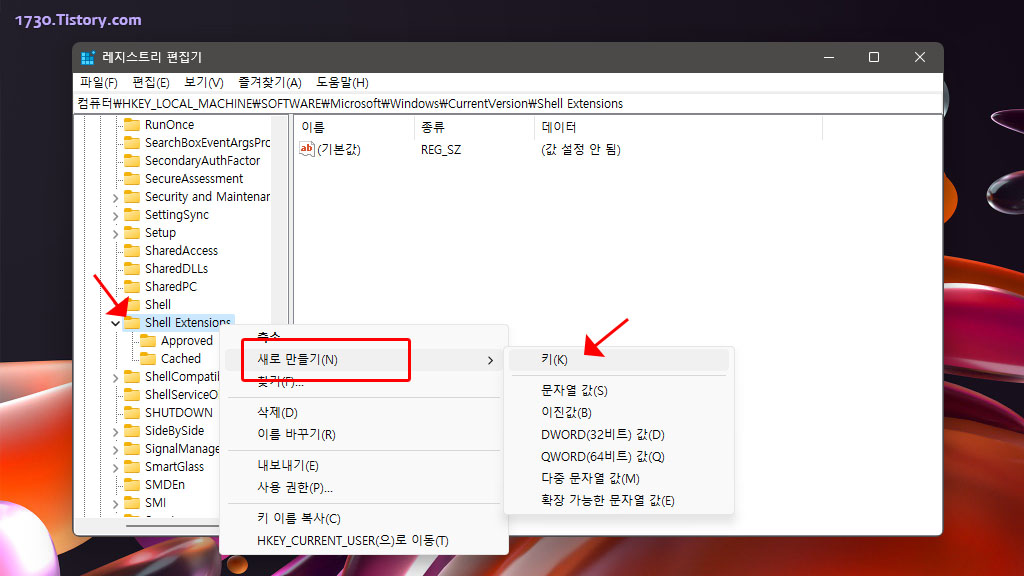The width and height of the screenshot is (1024, 576).
Task: Open the 즐겨찾기(A) menu
Action: pyautogui.click(x=270, y=82)
